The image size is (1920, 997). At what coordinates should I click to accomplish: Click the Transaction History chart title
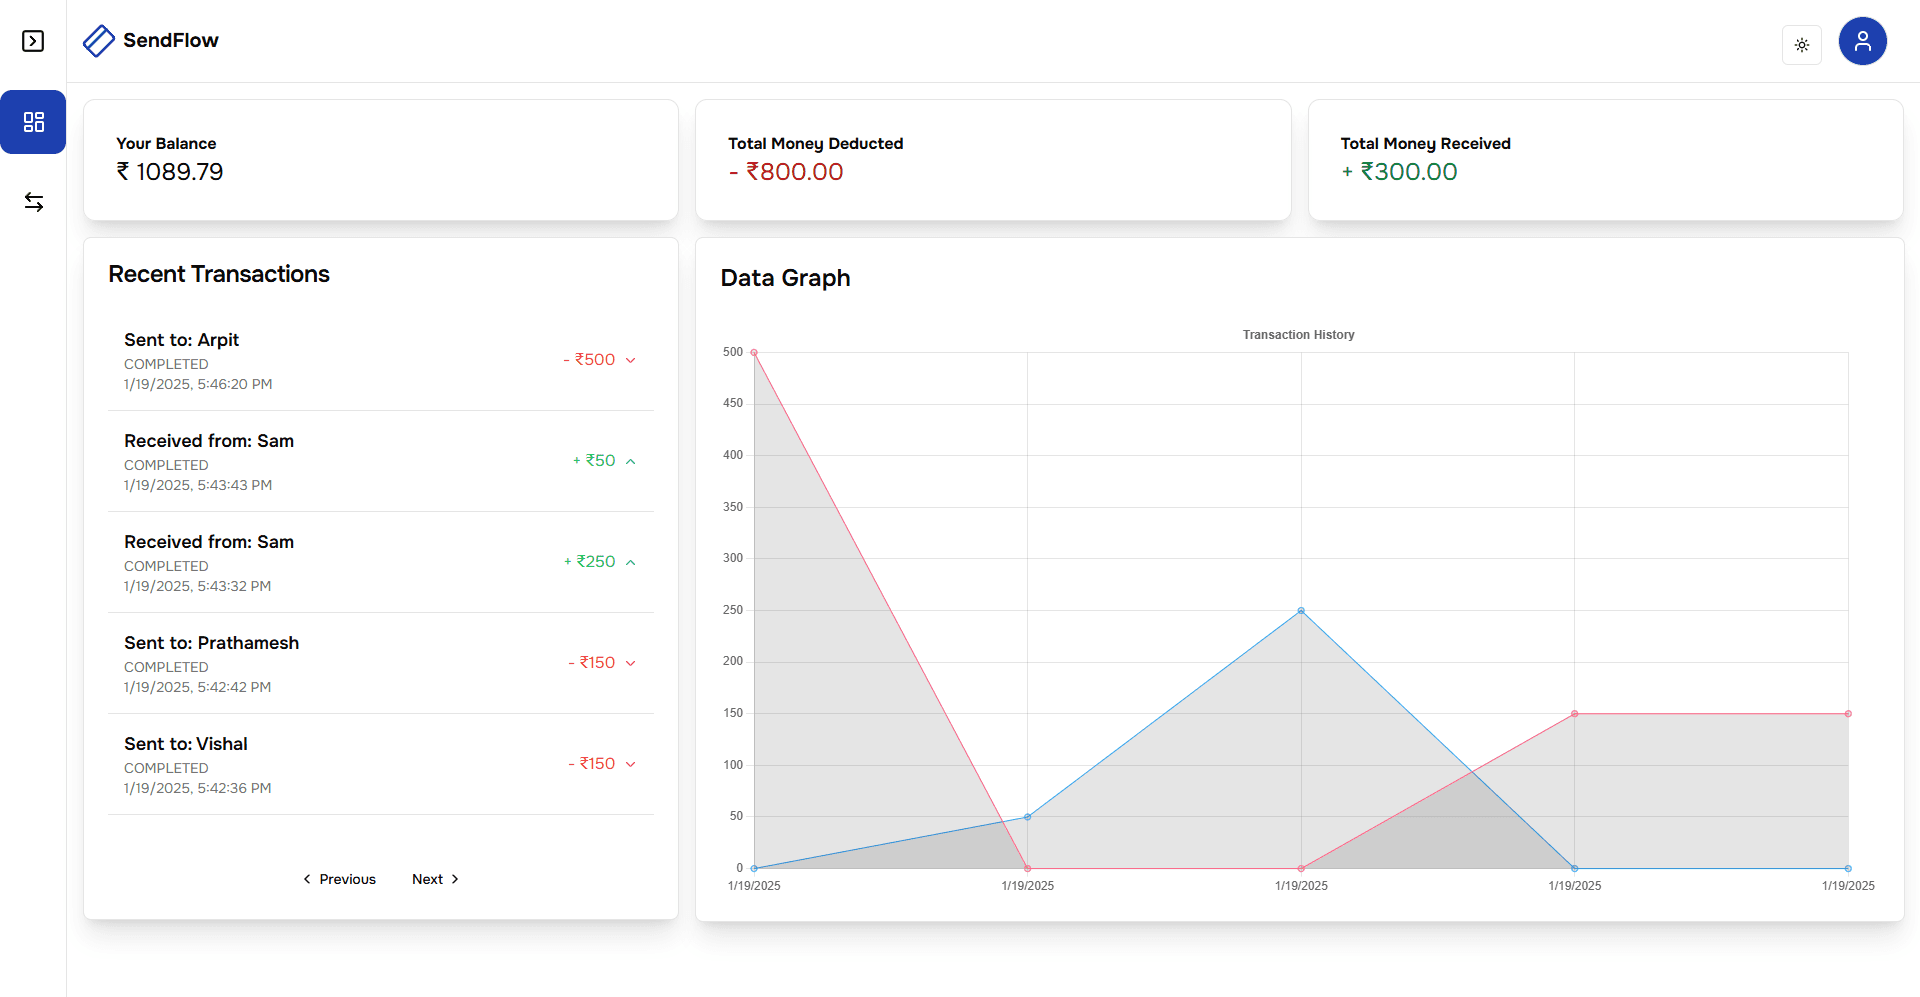coord(1298,335)
